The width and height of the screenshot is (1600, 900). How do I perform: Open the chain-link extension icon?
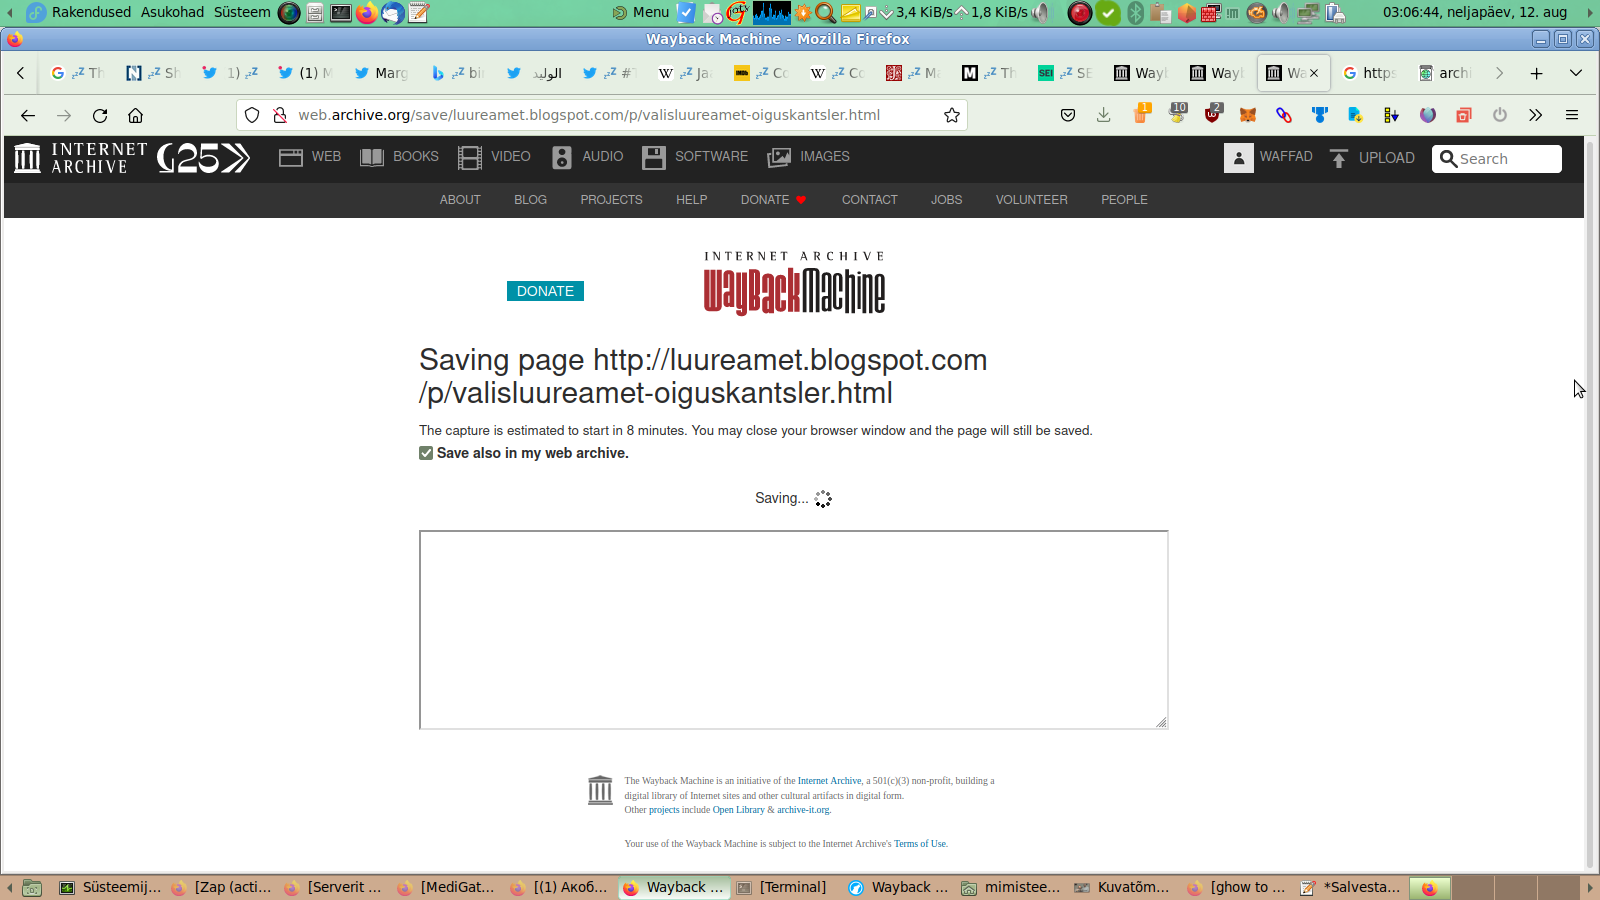(x=1284, y=115)
